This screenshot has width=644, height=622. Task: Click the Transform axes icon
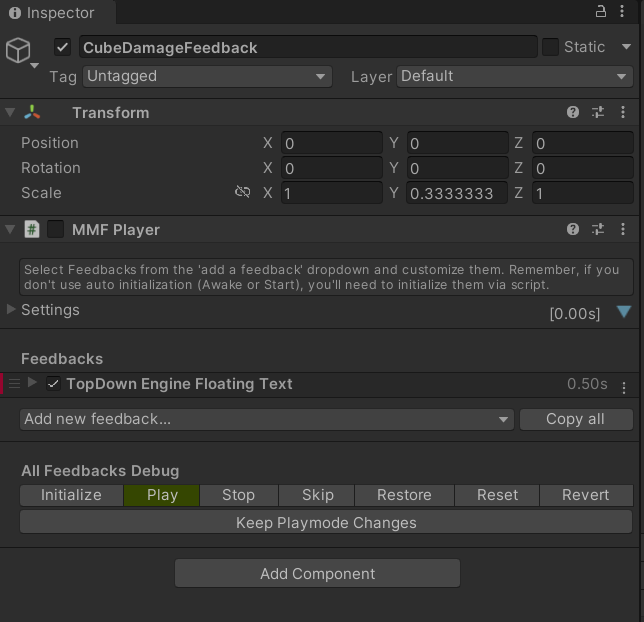(32, 112)
